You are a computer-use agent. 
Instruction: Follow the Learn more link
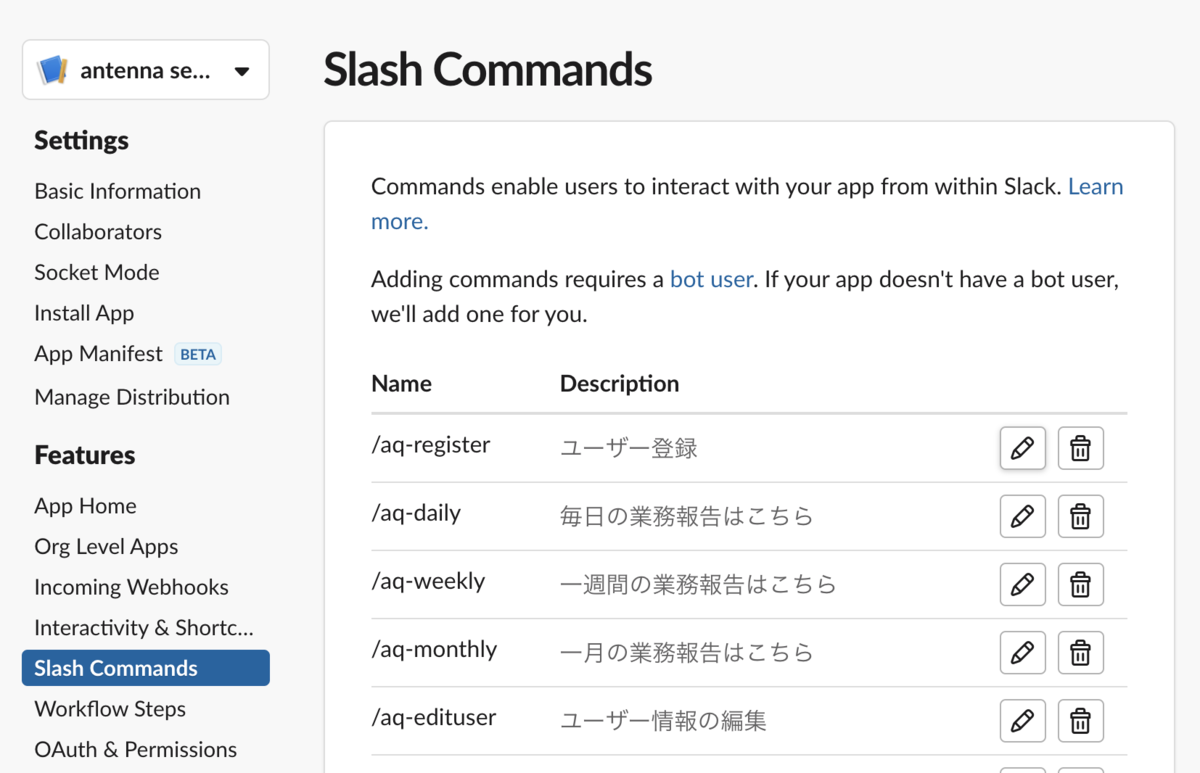point(1095,187)
